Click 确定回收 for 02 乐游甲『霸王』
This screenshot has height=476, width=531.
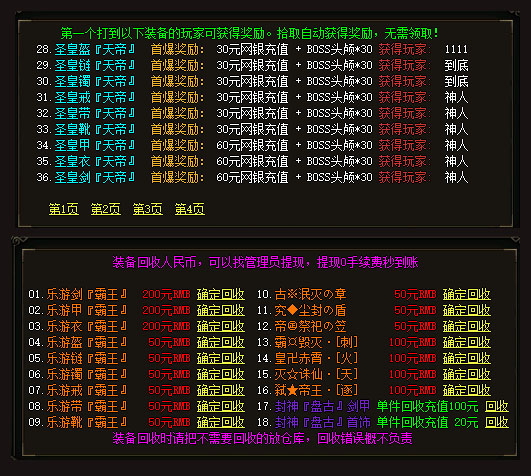(221, 310)
